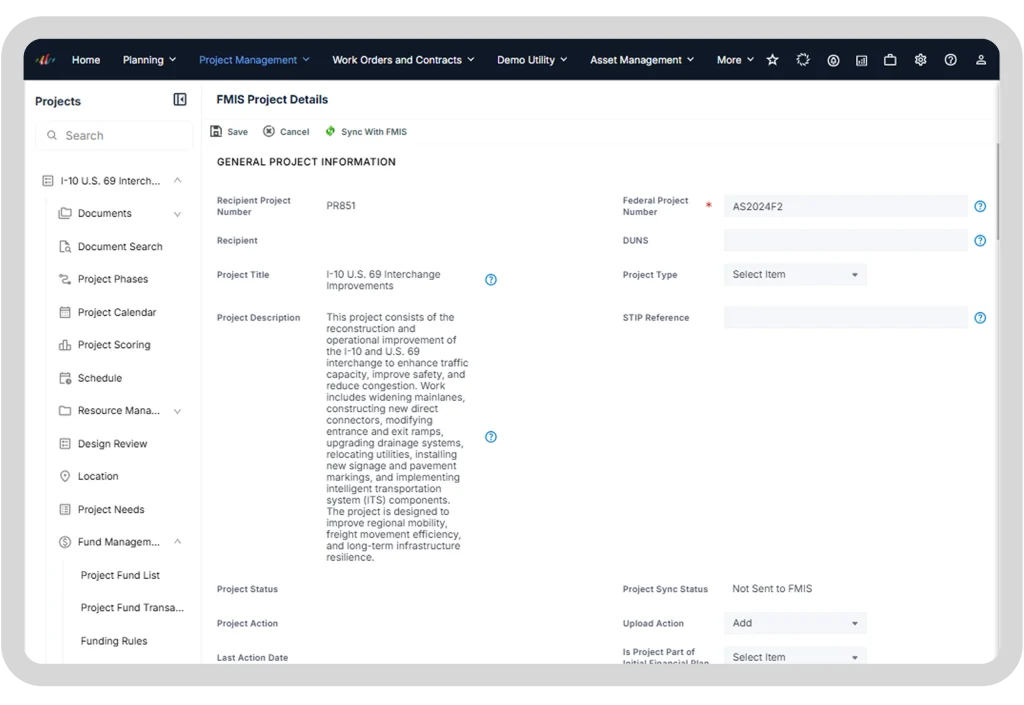Click the Federal Project Number field
This screenshot has width=1024, height=705.
845,206
